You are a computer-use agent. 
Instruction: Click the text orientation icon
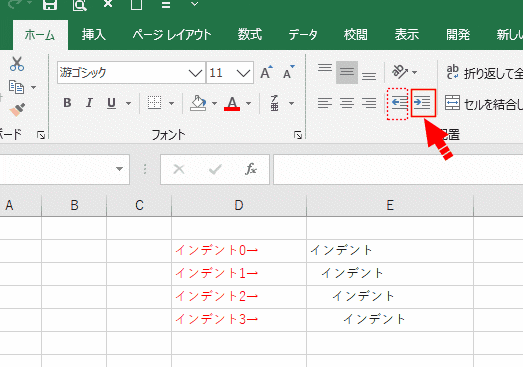click(400, 71)
